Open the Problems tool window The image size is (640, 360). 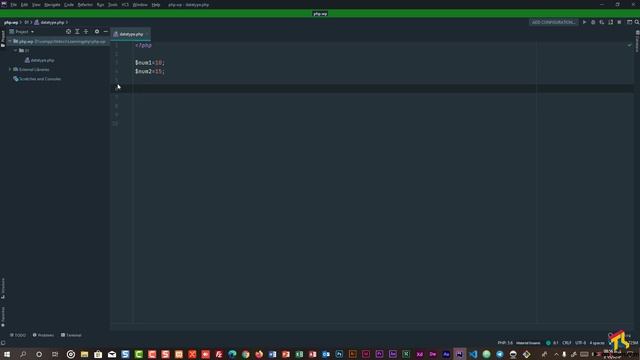coord(43,335)
